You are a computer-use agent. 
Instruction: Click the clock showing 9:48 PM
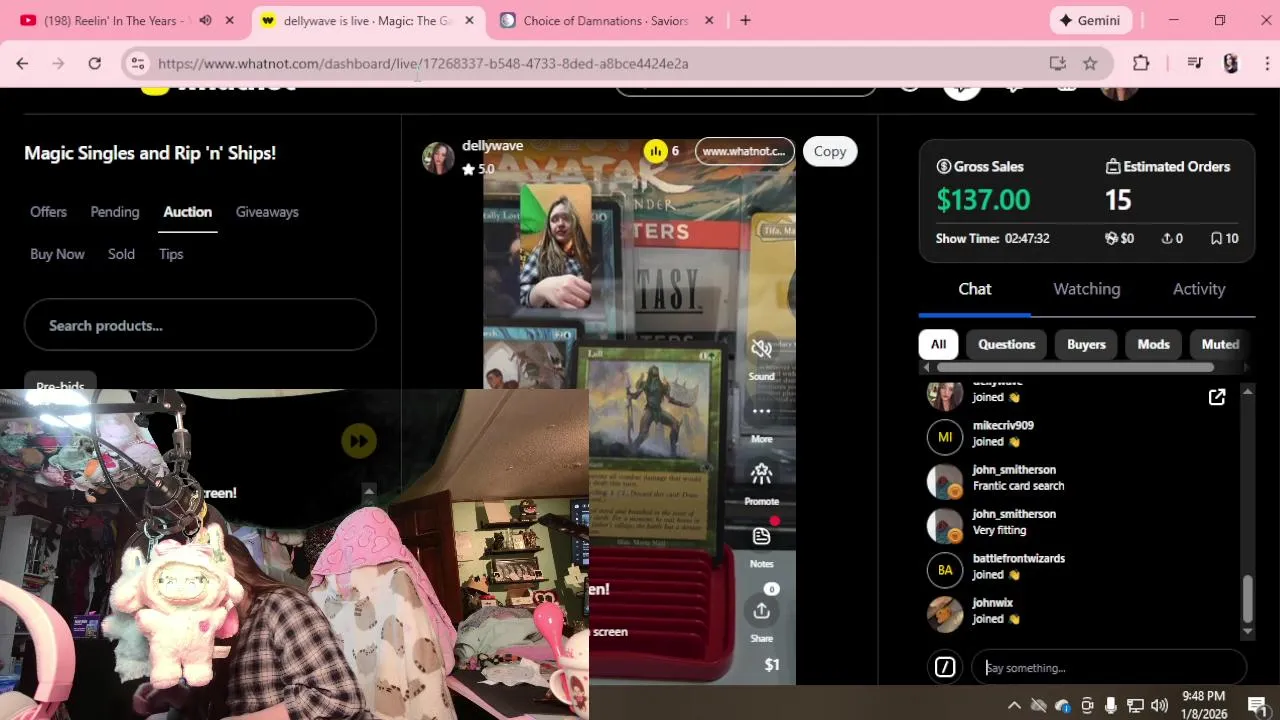[1203, 696]
